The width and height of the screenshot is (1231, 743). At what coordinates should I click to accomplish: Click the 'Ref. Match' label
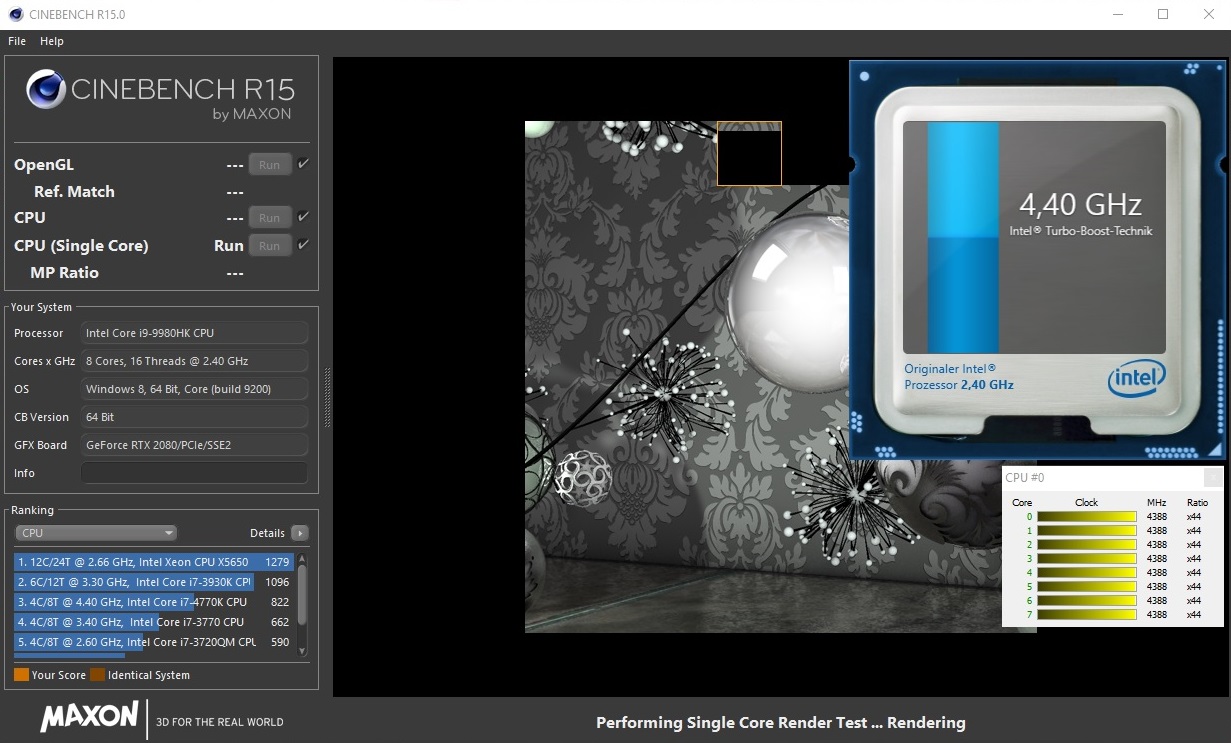pos(74,192)
